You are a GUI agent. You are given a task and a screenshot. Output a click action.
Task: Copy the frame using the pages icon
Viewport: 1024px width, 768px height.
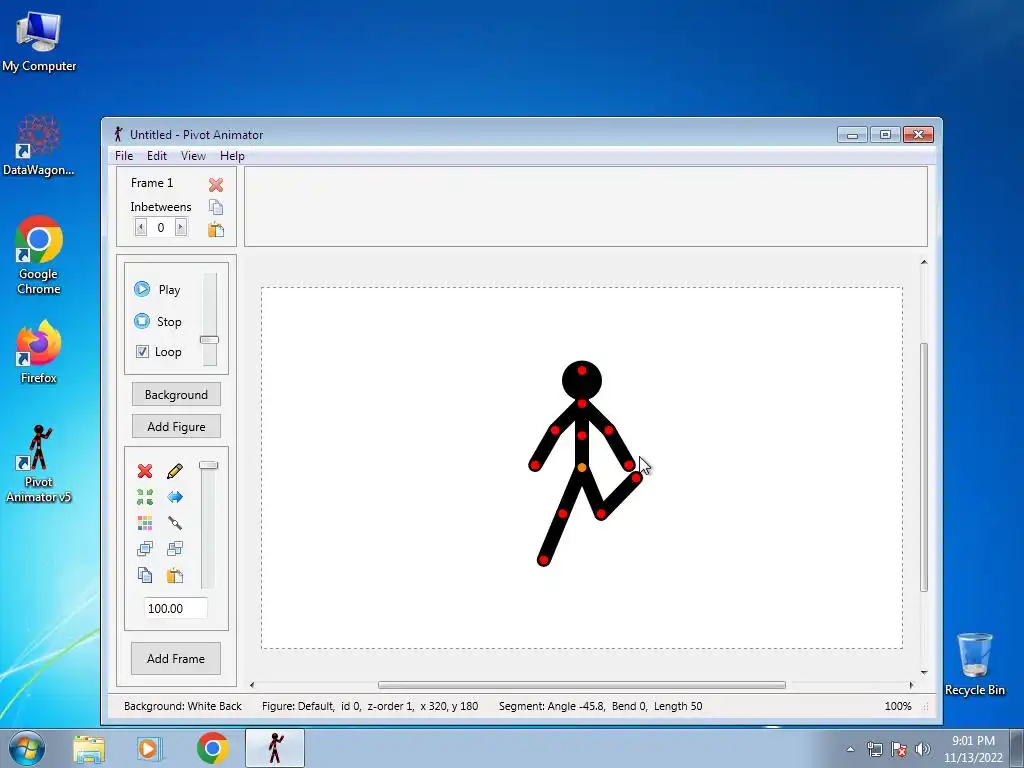coord(216,207)
